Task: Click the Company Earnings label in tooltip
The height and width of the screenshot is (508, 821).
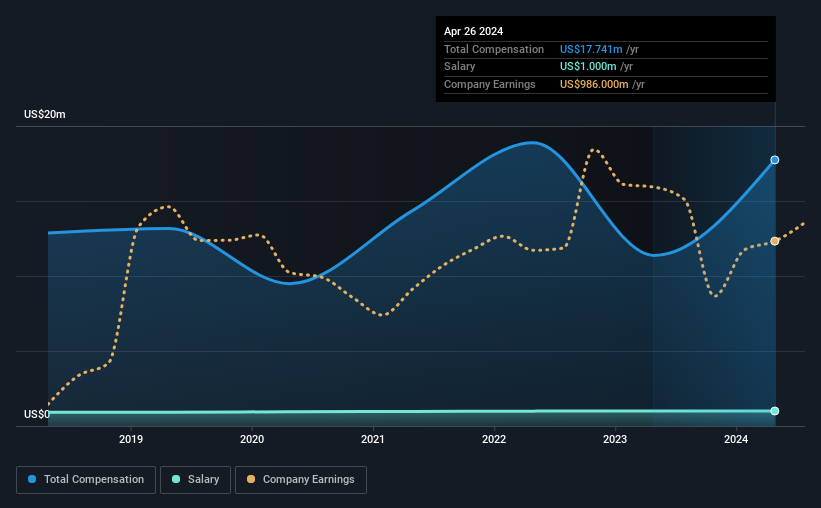Action: tap(490, 84)
